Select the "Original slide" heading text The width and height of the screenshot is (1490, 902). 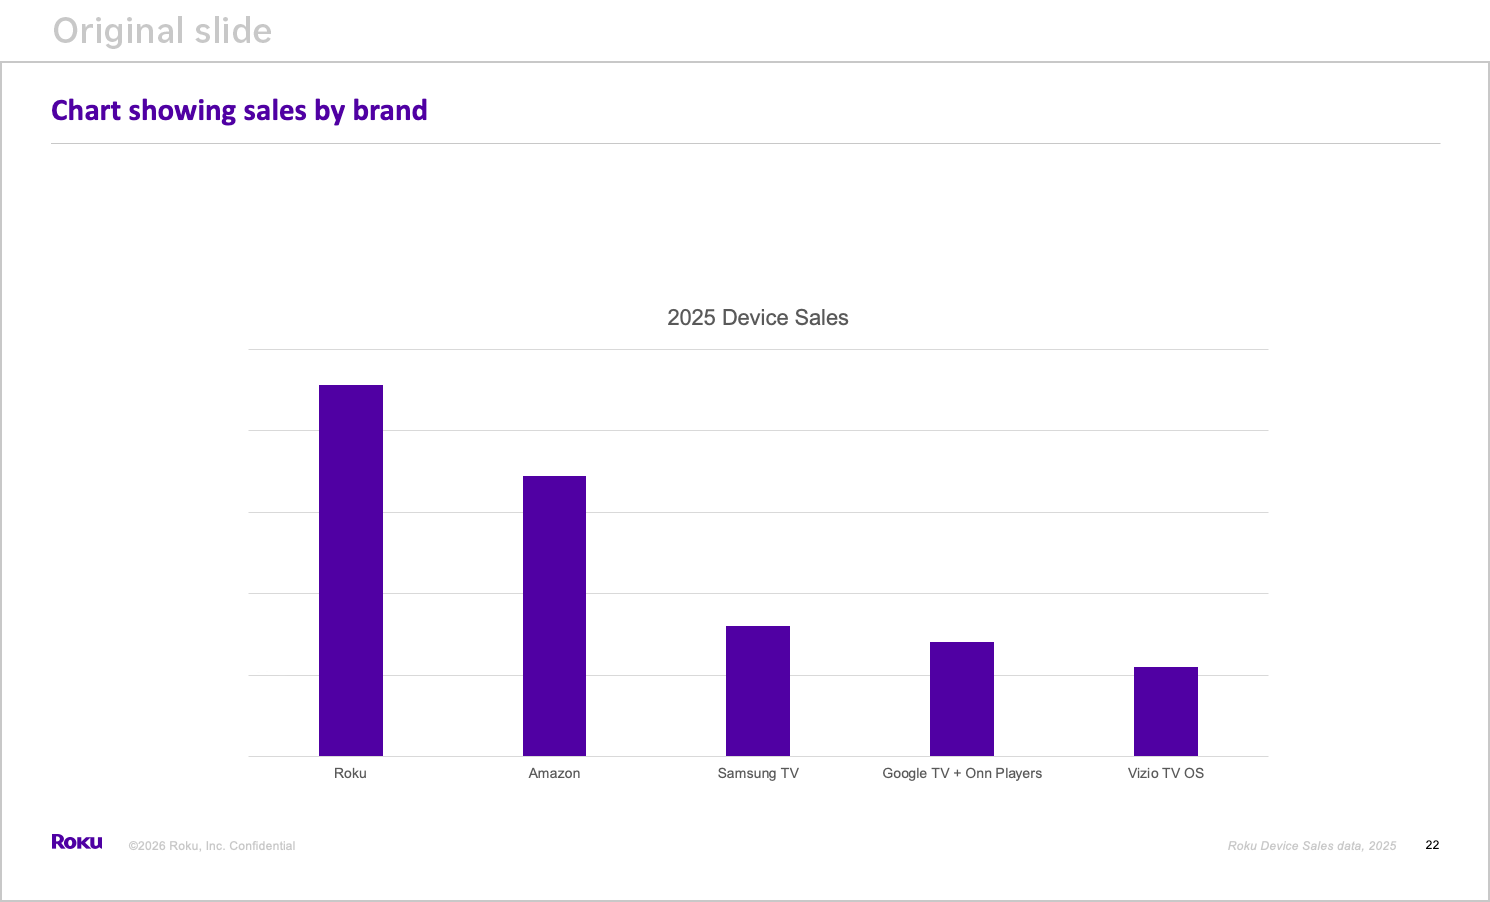tap(162, 31)
